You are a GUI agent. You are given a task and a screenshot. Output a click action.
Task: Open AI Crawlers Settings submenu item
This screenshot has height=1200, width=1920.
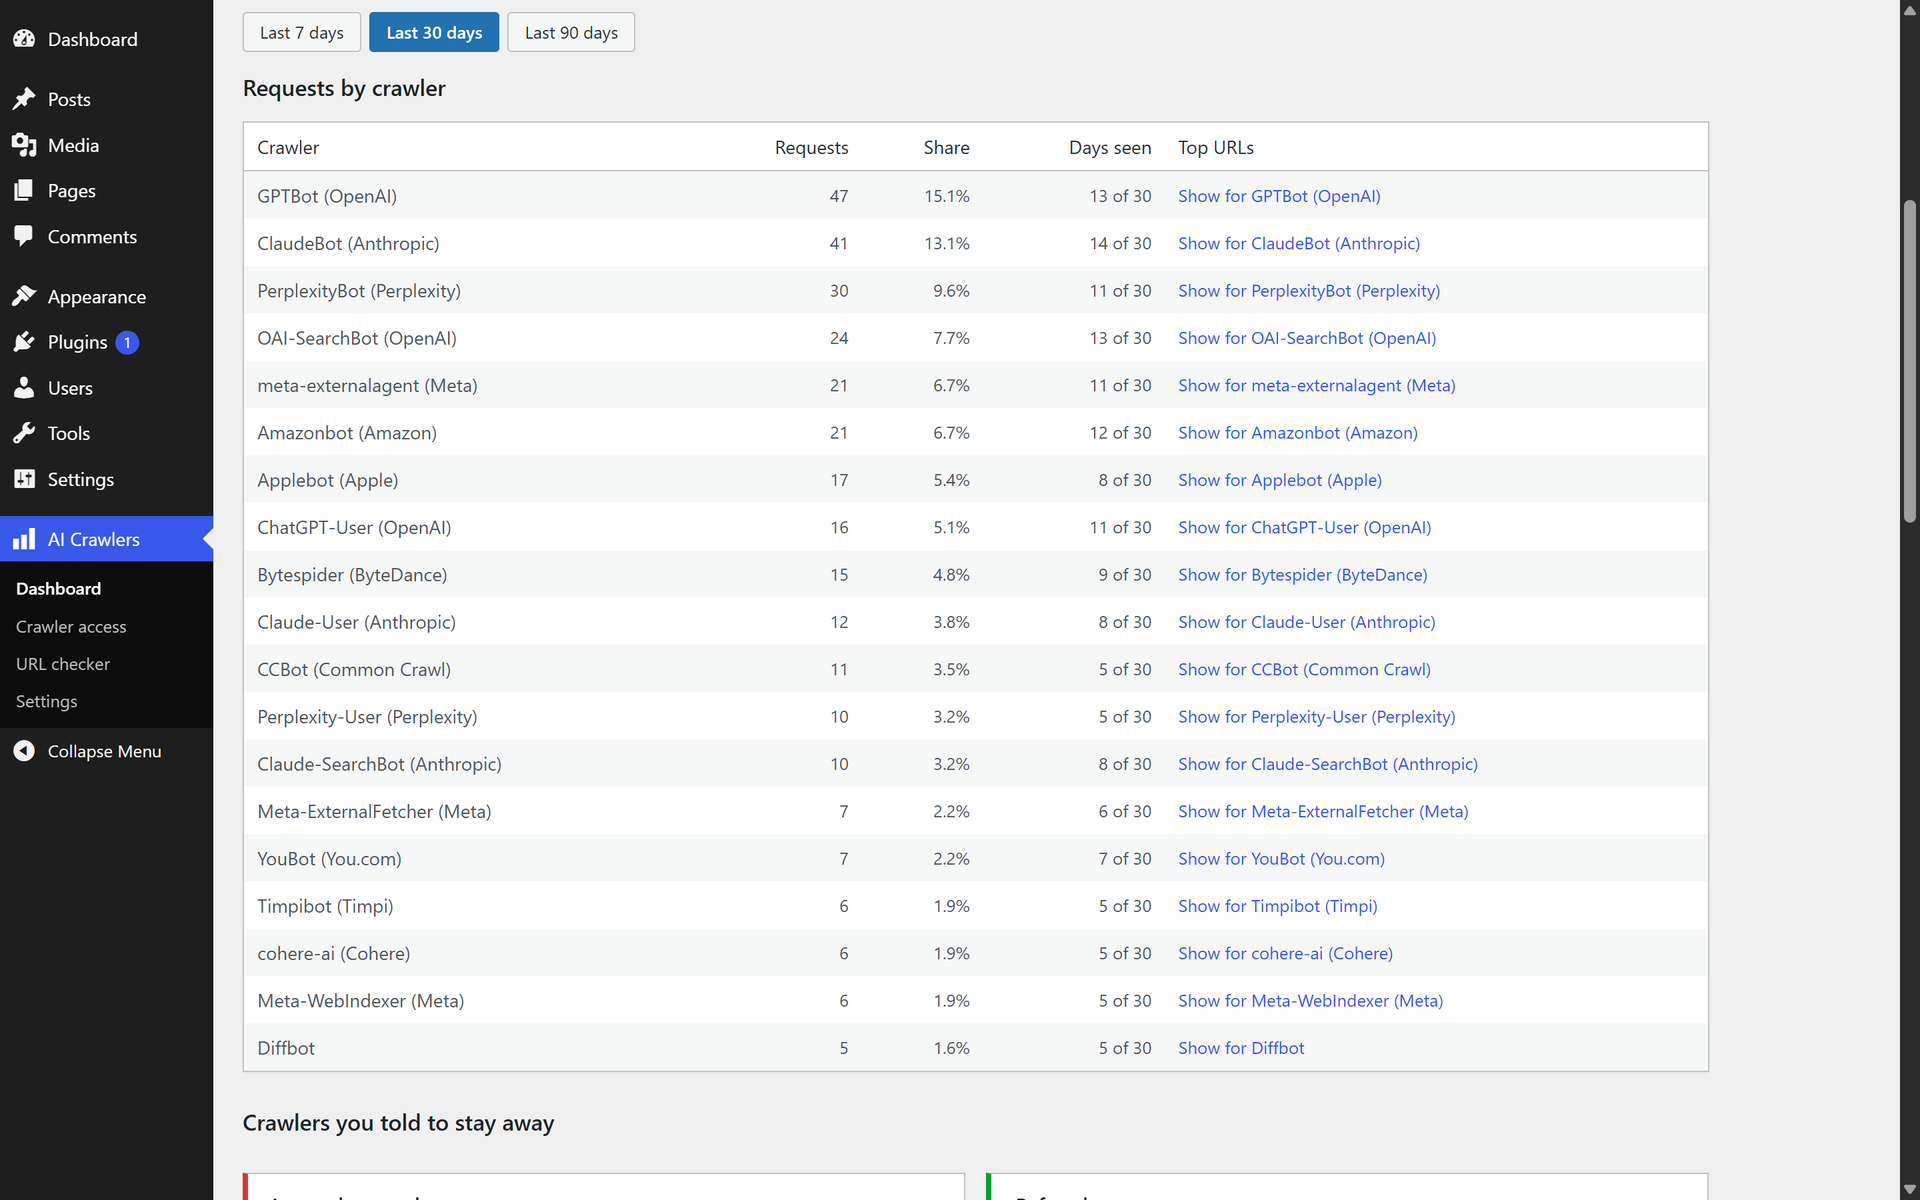coord(46,701)
